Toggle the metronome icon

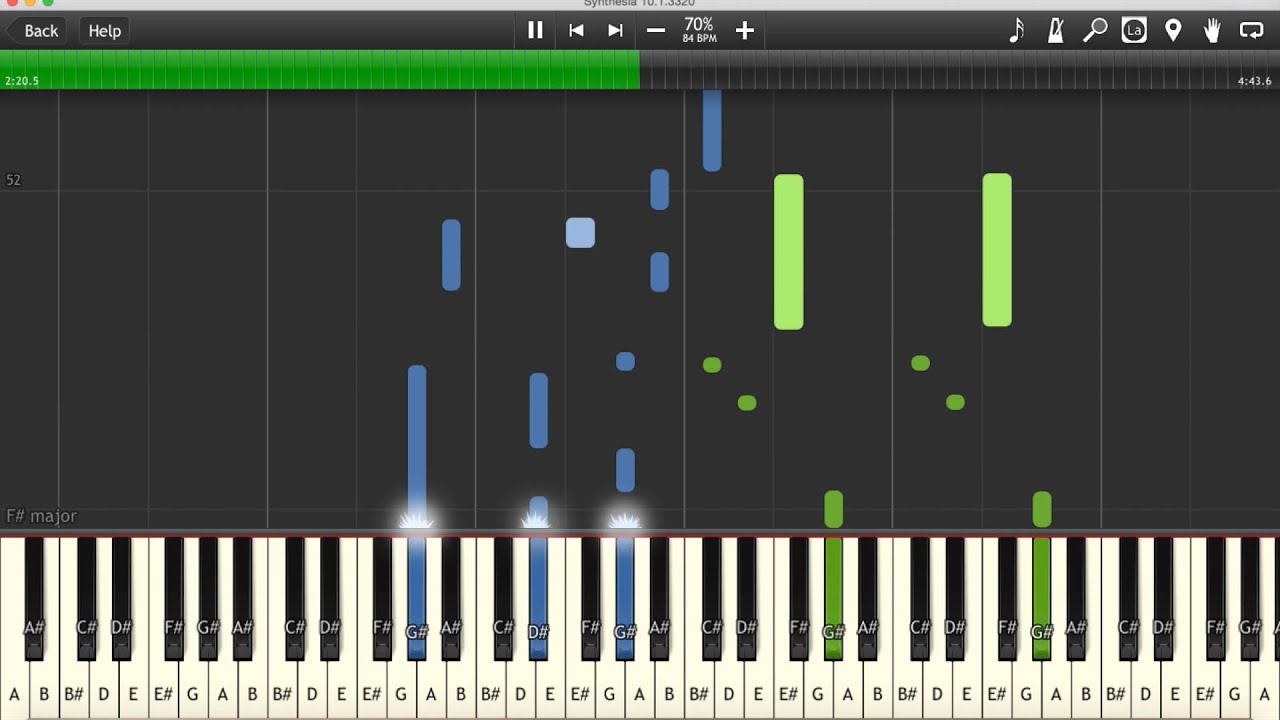(1056, 31)
